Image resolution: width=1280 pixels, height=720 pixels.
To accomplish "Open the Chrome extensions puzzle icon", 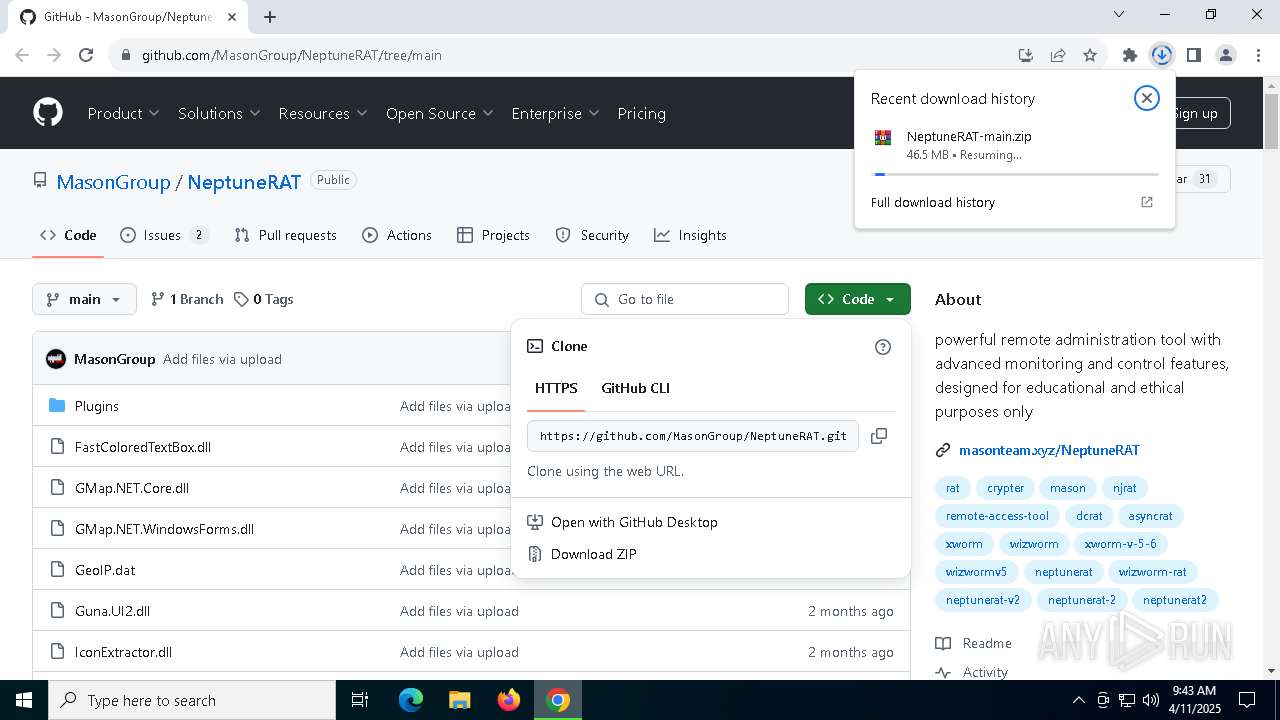I will [1130, 56].
